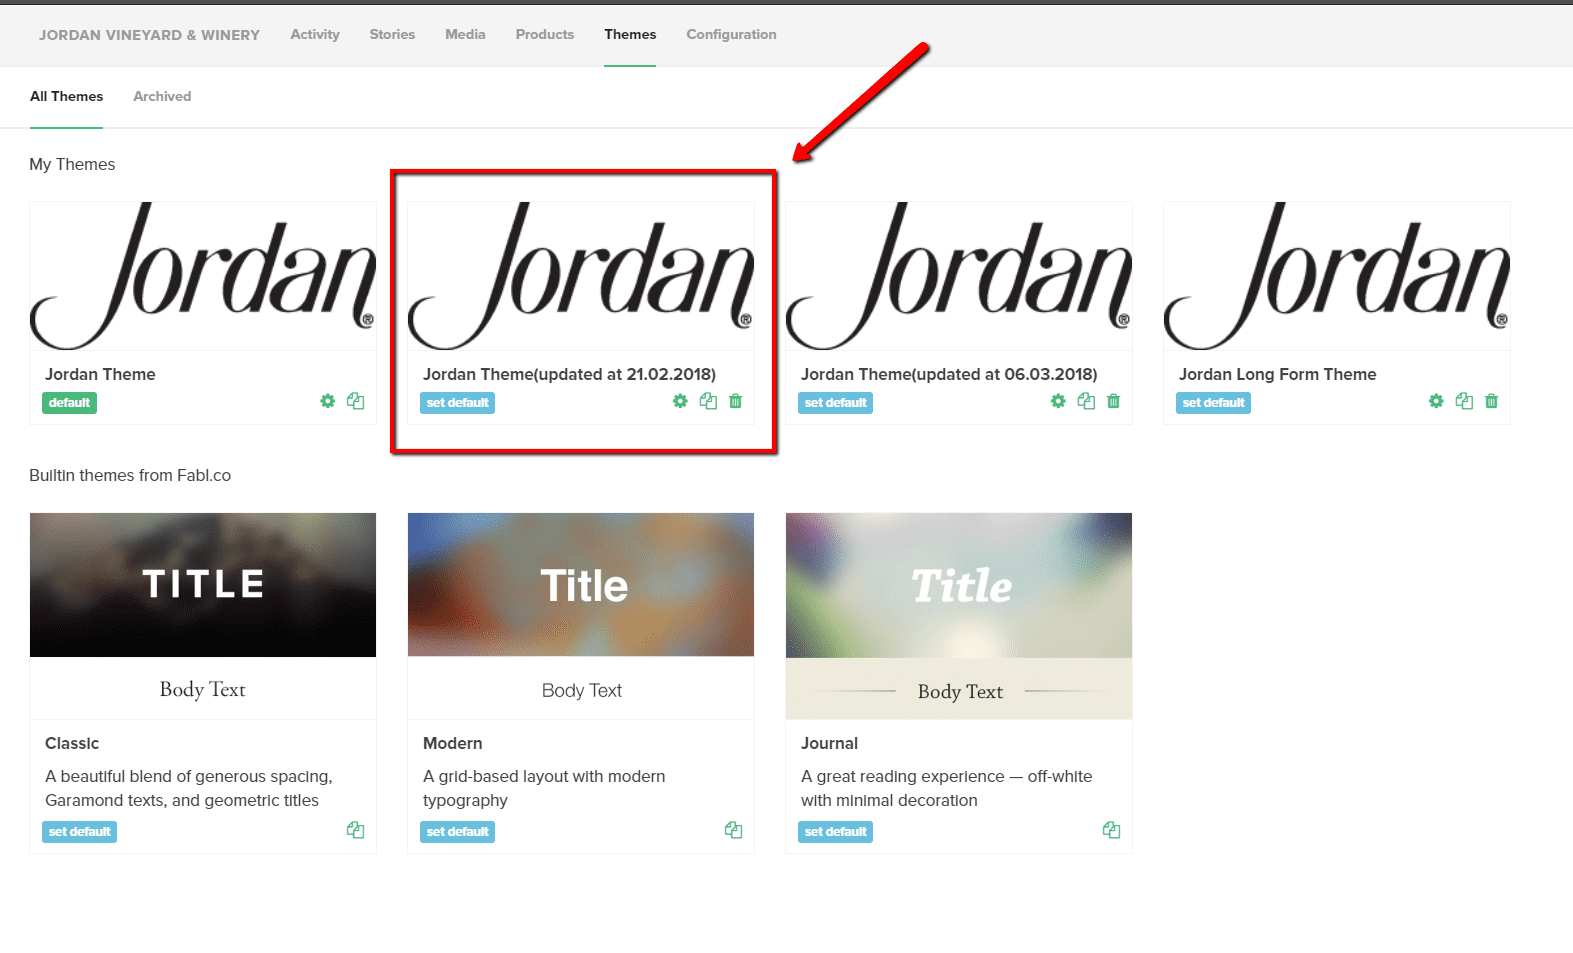Delete theme updated at 06.03.2018
Screen dimensions: 1573x953
pyautogui.click(x=1114, y=401)
